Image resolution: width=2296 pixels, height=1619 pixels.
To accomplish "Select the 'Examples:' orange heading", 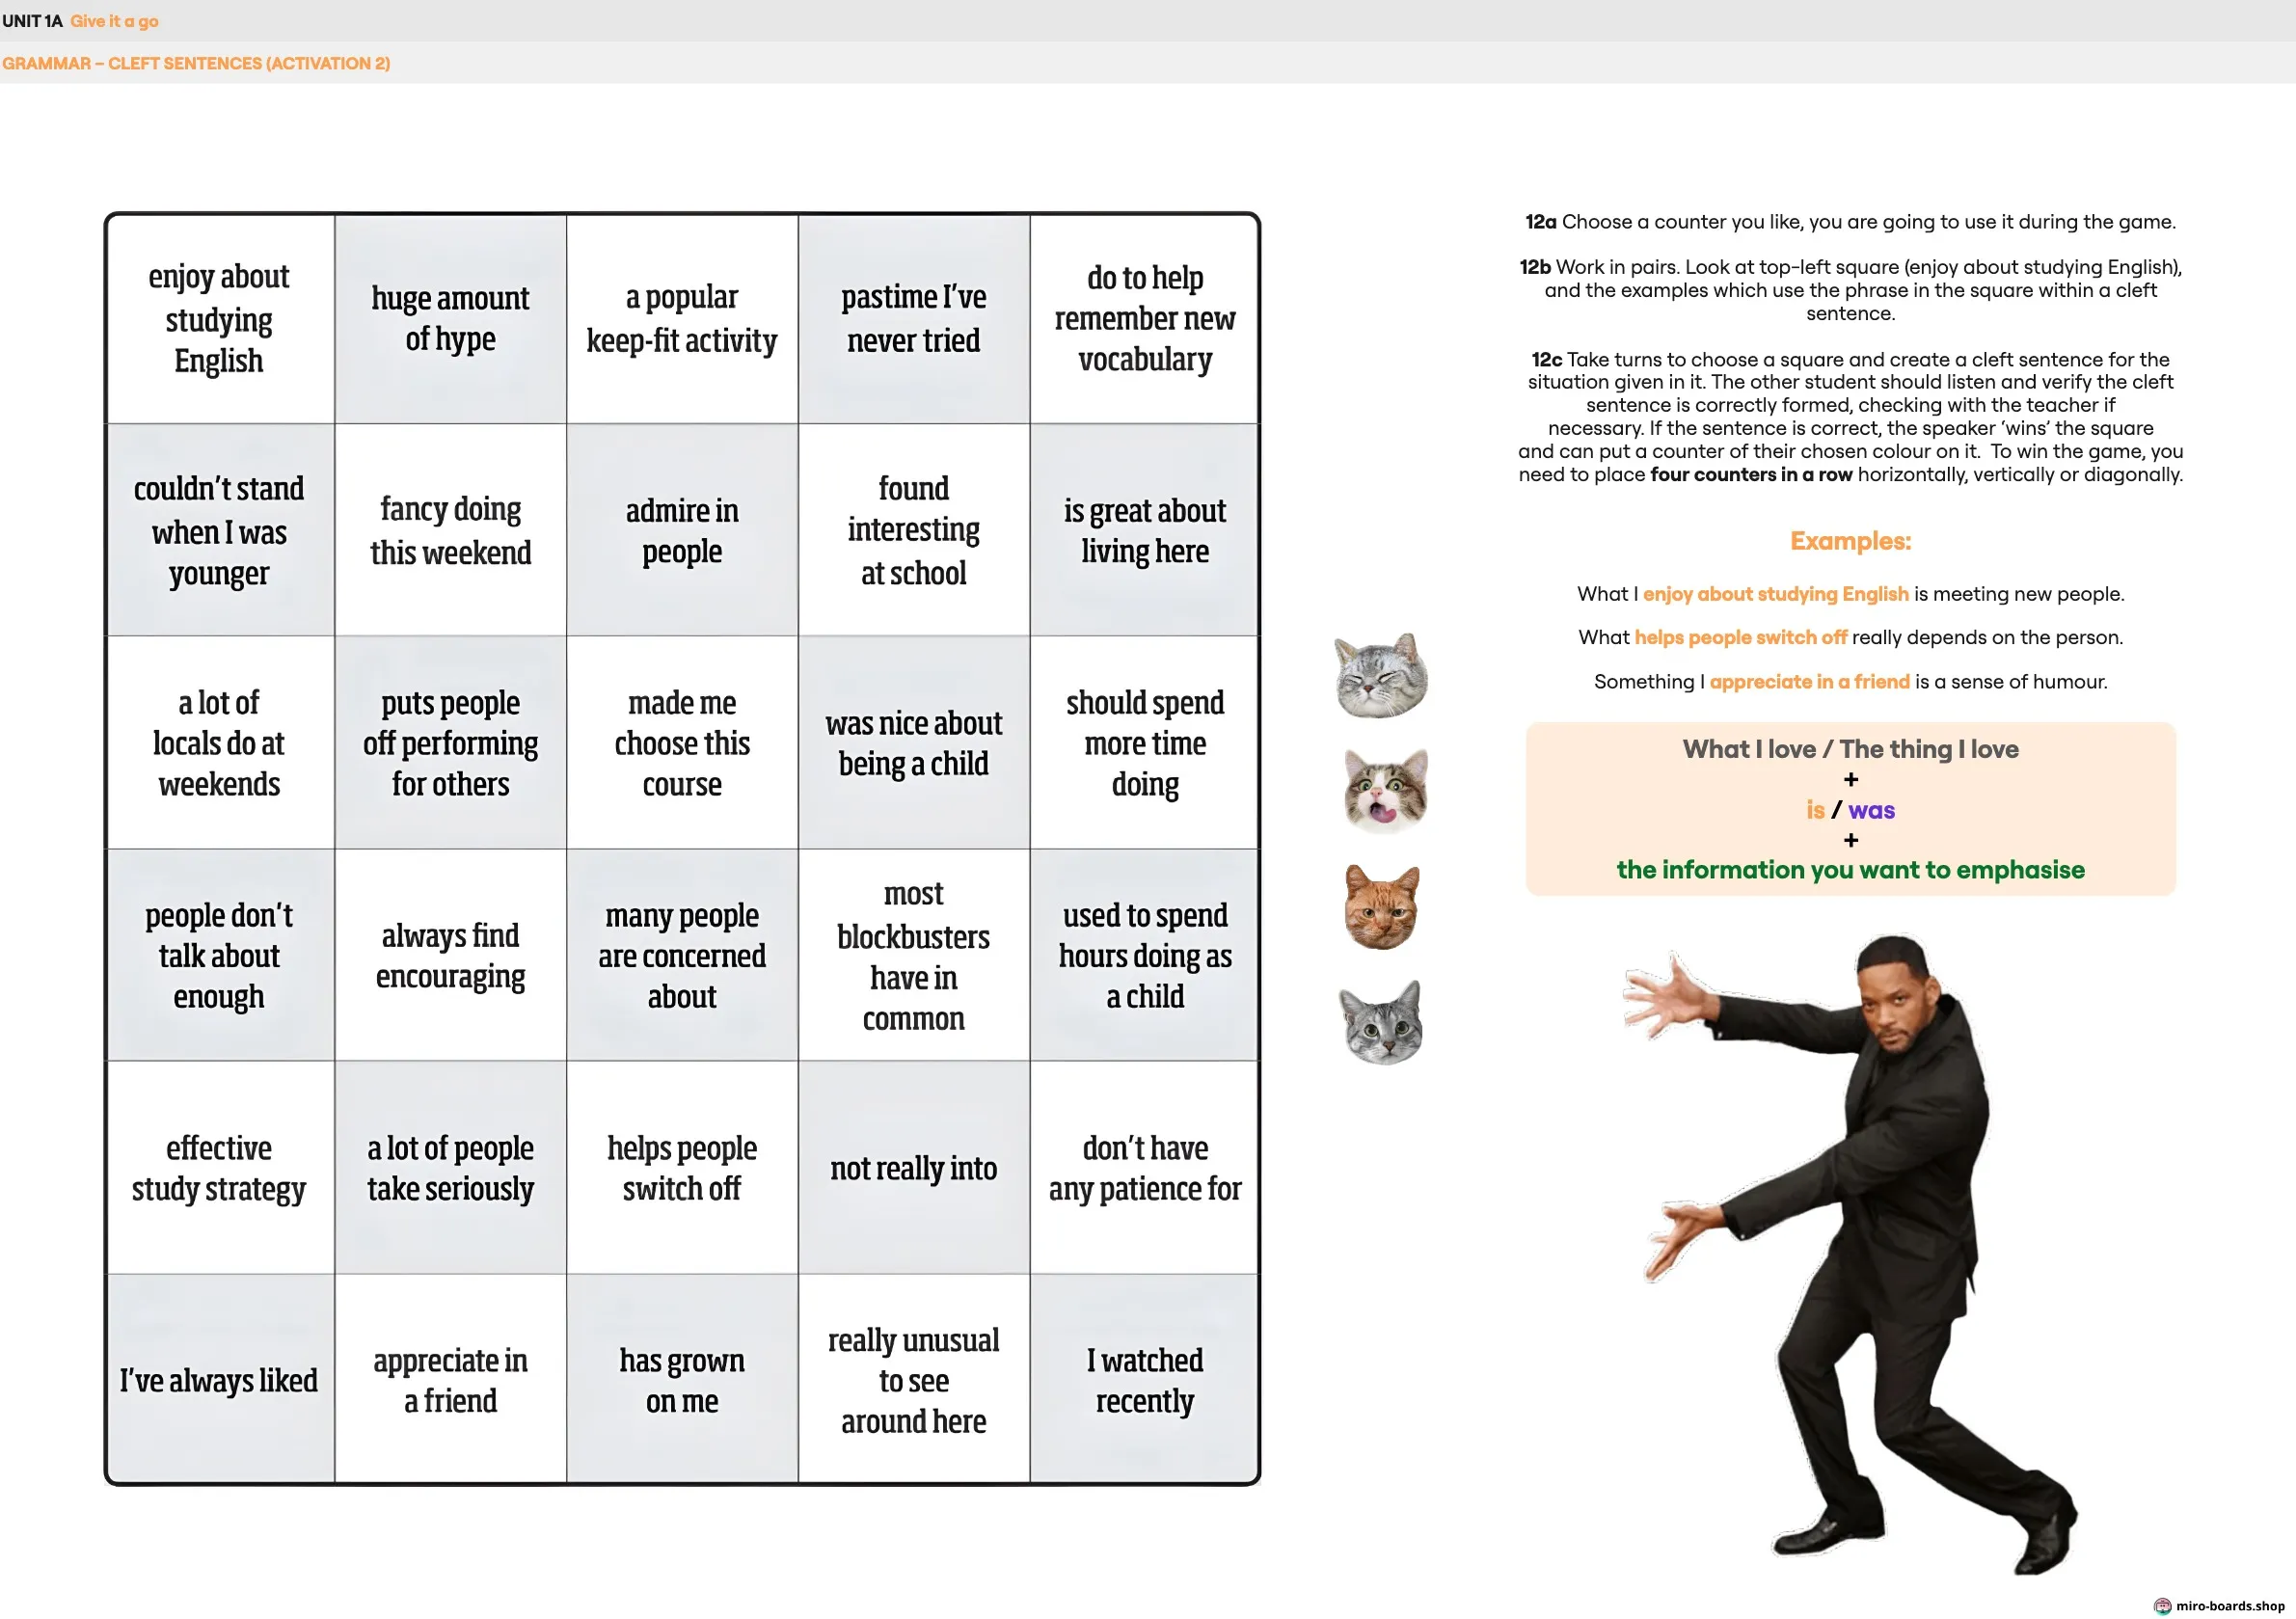I will (x=1850, y=541).
